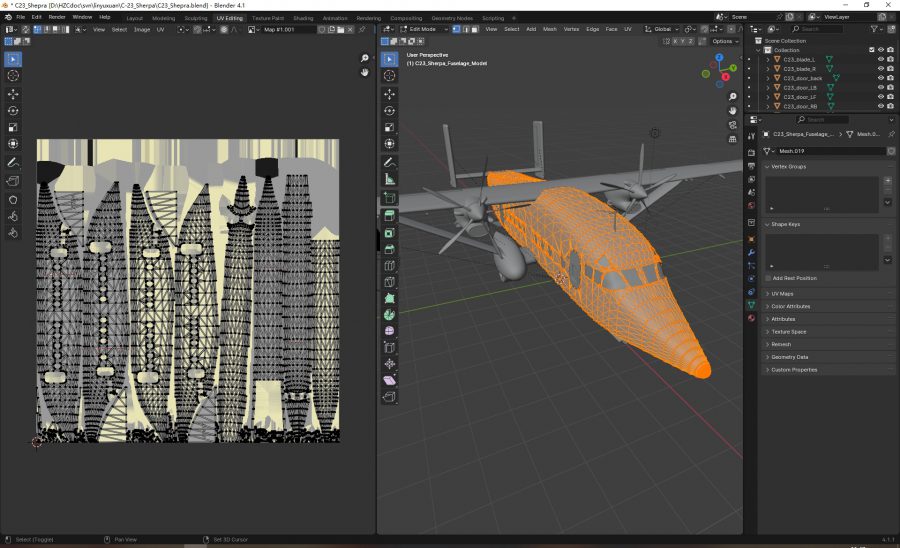Click the Options button in 3D viewport

pos(725,41)
